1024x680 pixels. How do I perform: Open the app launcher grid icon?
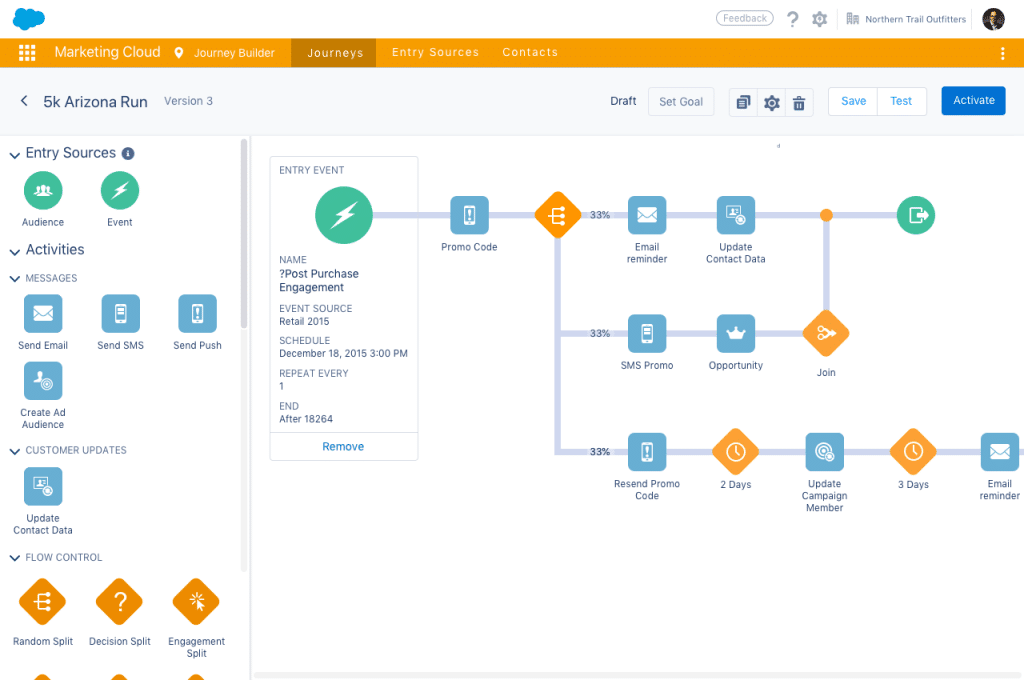pos(27,52)
